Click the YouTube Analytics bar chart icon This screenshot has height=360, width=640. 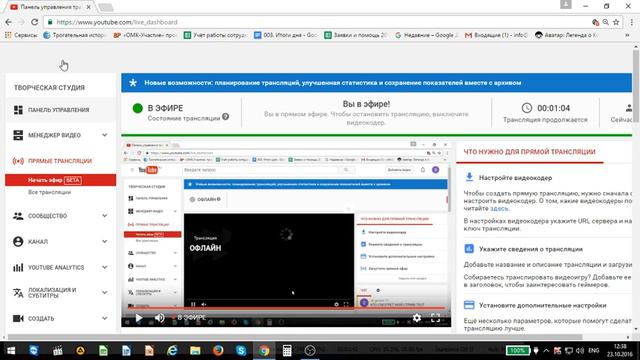pos(18,268)
